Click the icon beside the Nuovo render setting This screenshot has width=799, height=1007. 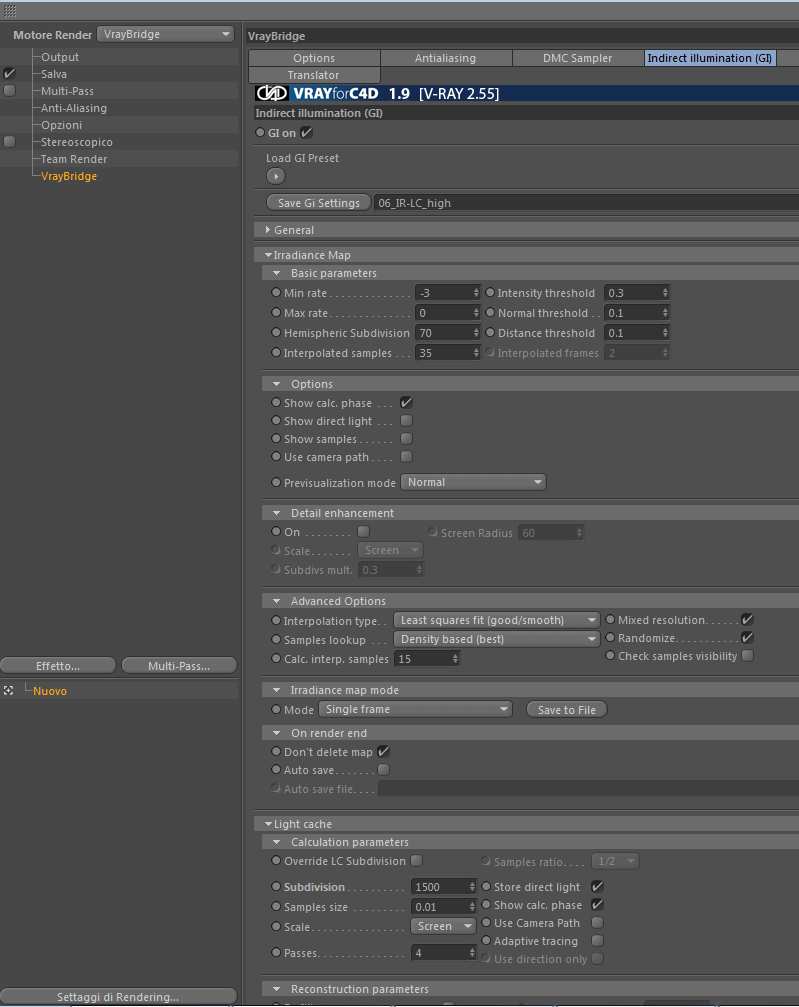8,690
